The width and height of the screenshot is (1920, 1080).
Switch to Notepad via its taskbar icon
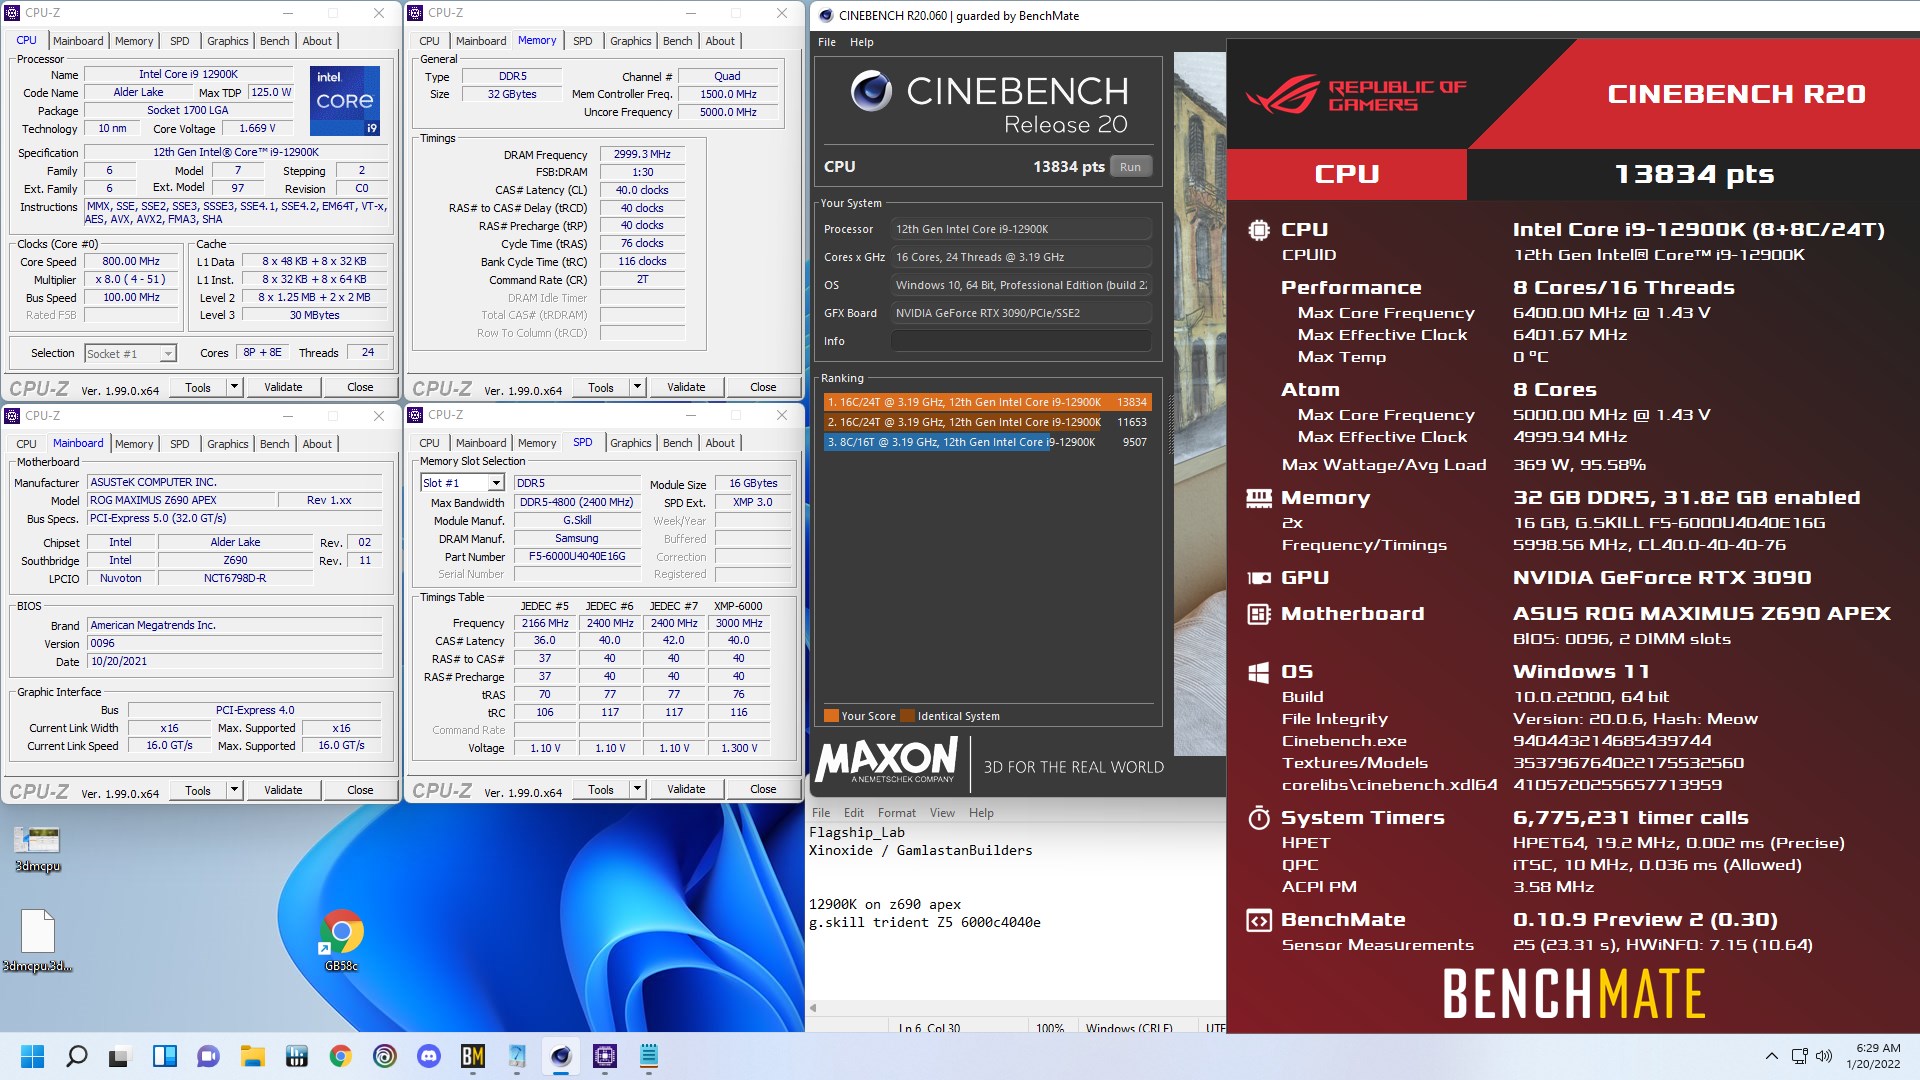point(648,1056)
